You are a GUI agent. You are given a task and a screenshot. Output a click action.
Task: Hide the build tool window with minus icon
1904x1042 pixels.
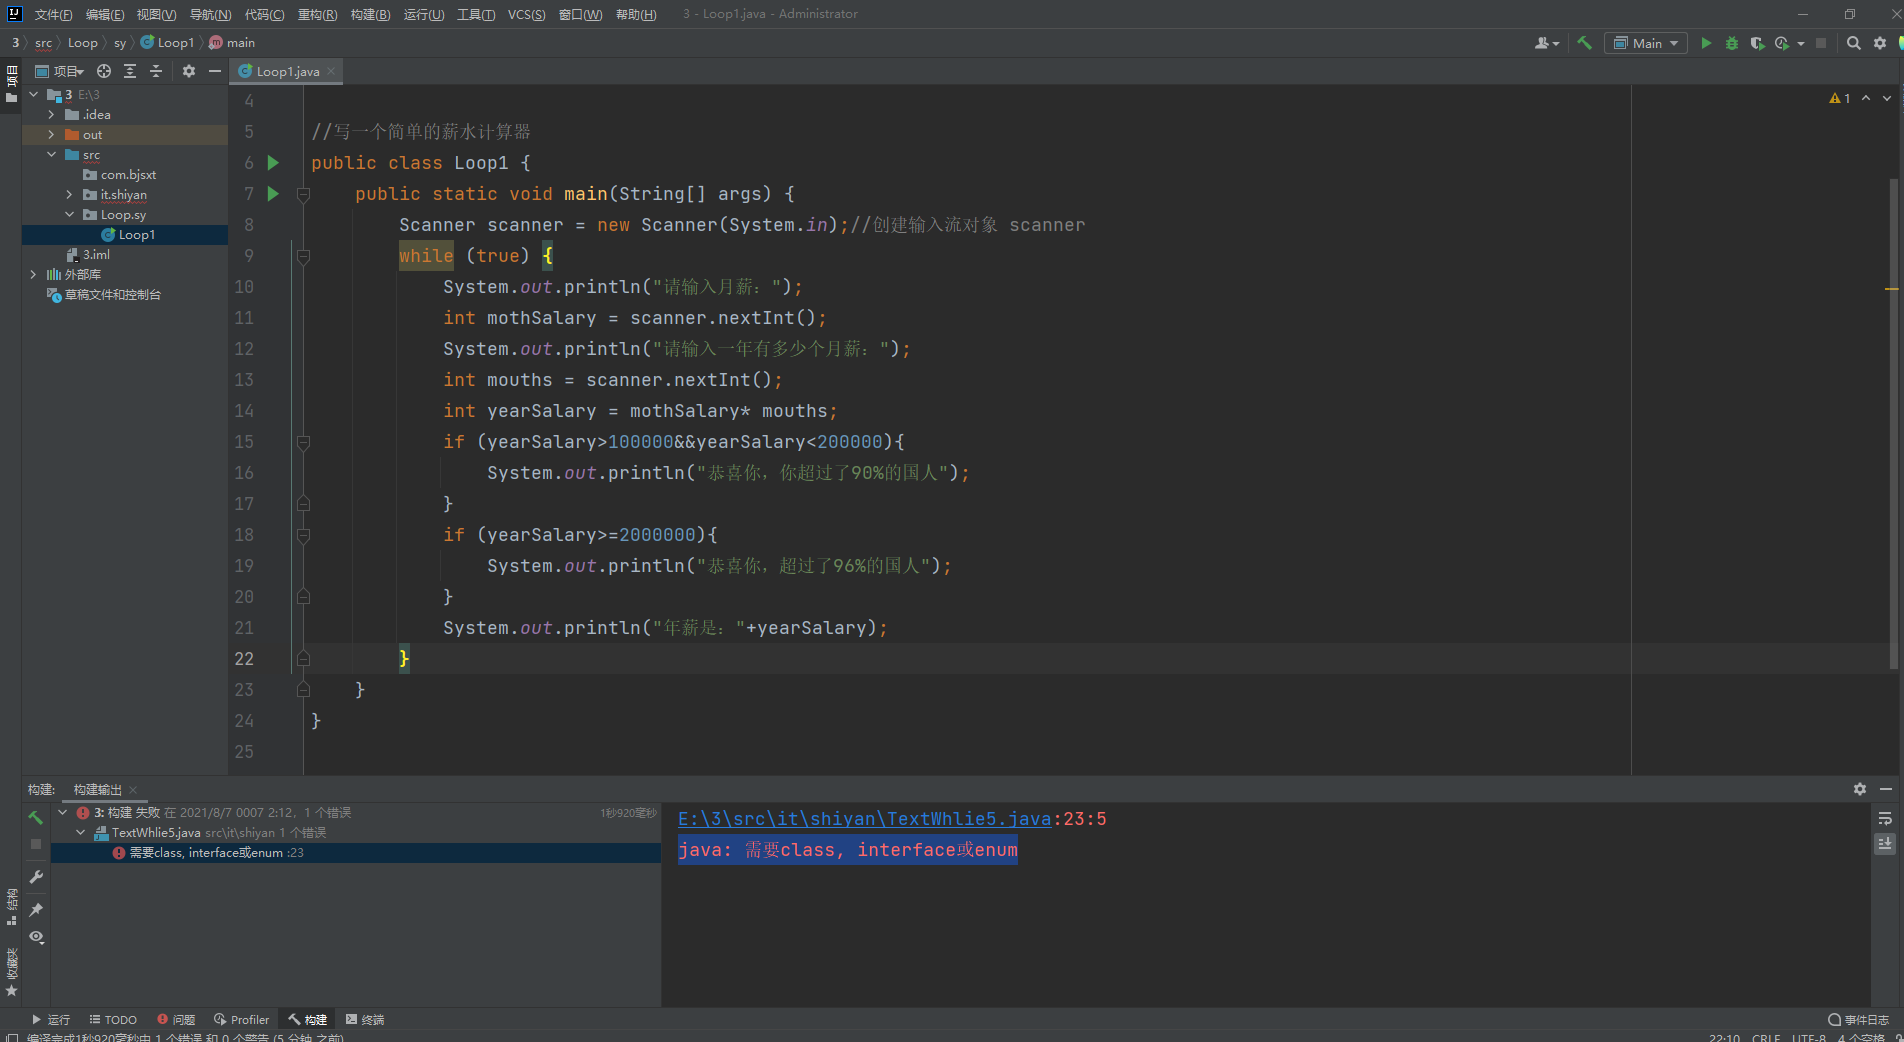tap(1886, 789)
